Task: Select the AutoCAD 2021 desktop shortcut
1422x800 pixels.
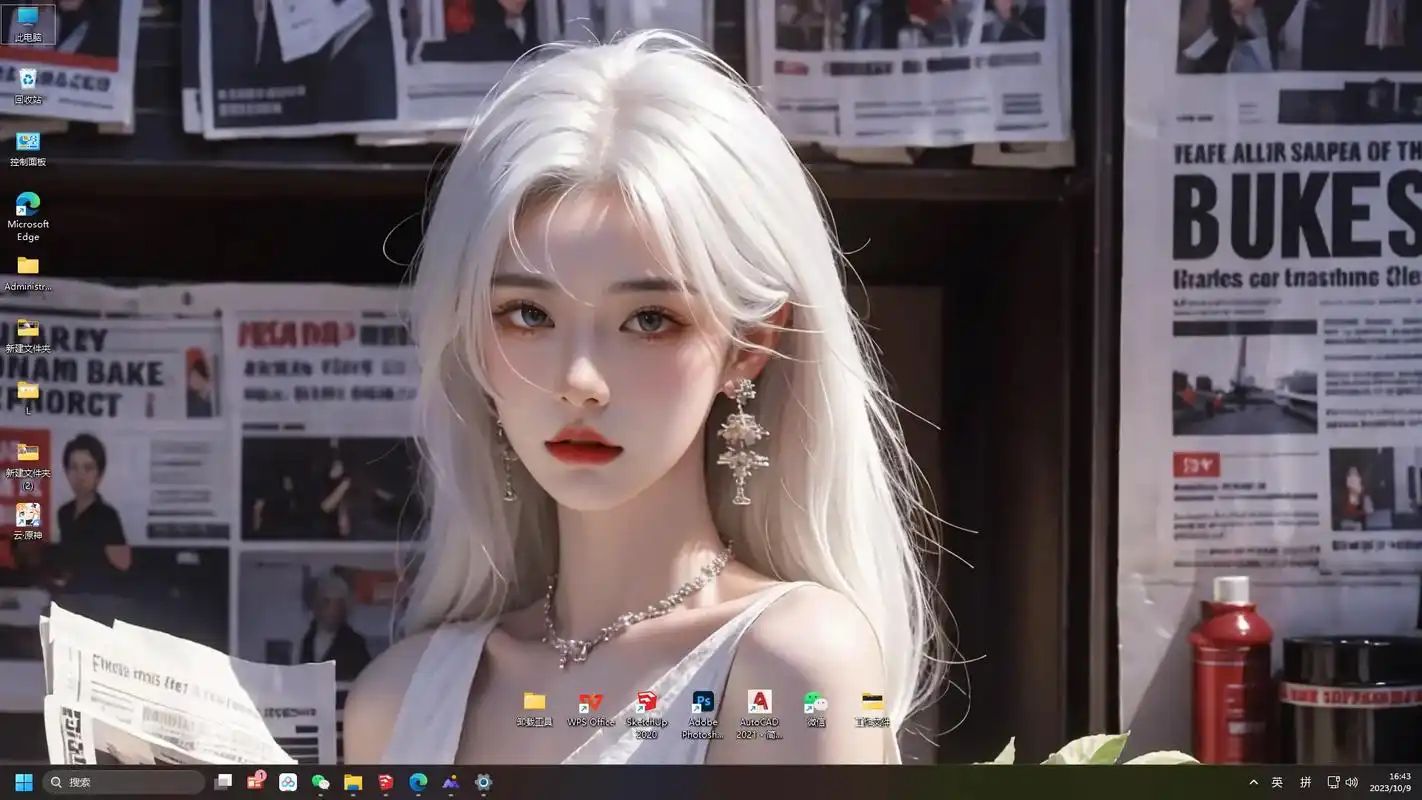Action: (759, 703)
